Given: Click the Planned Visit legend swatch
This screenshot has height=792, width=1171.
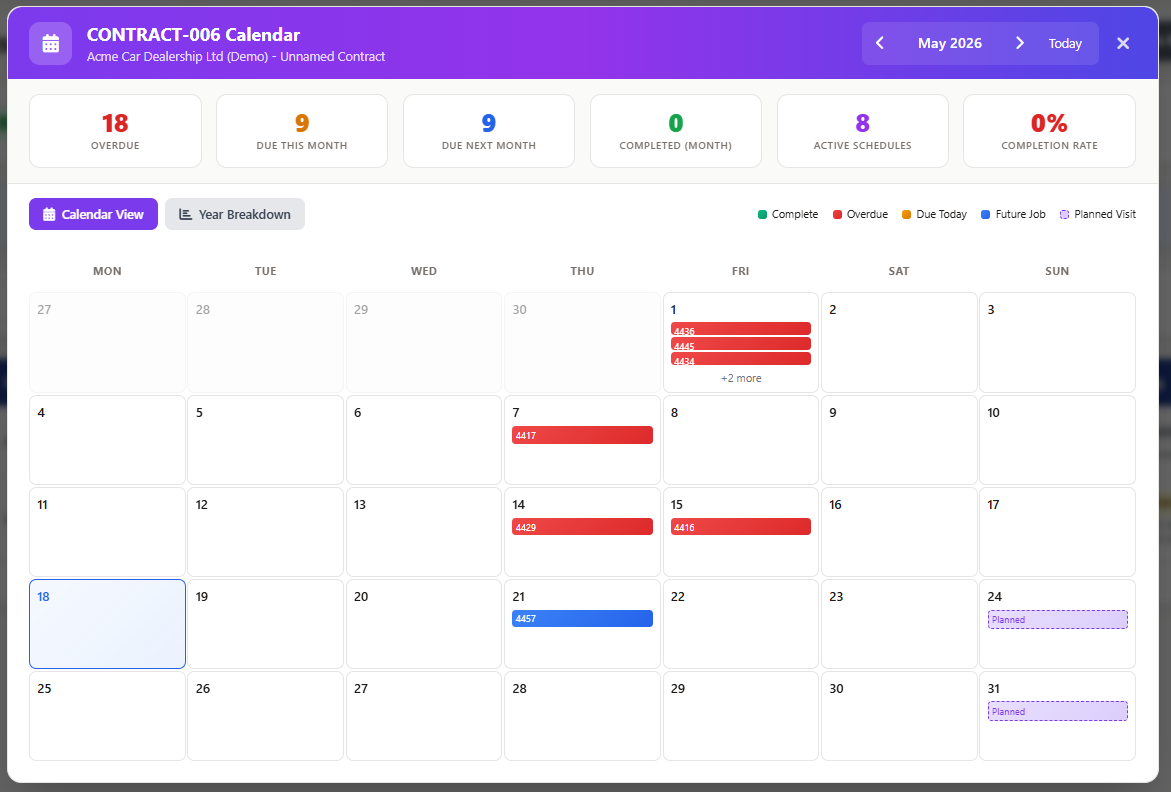Looking at the screenshot, I should coord(1065,214).
